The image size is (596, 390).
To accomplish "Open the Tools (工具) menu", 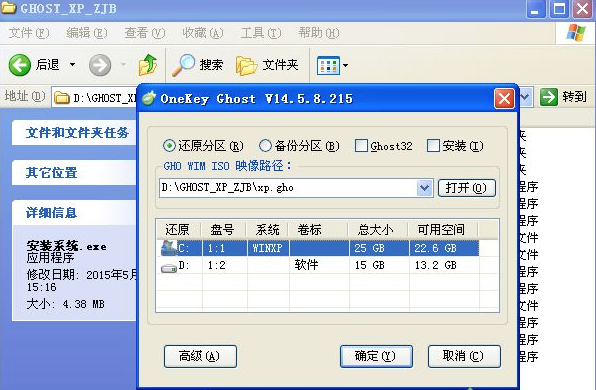I will coord(261,33).
